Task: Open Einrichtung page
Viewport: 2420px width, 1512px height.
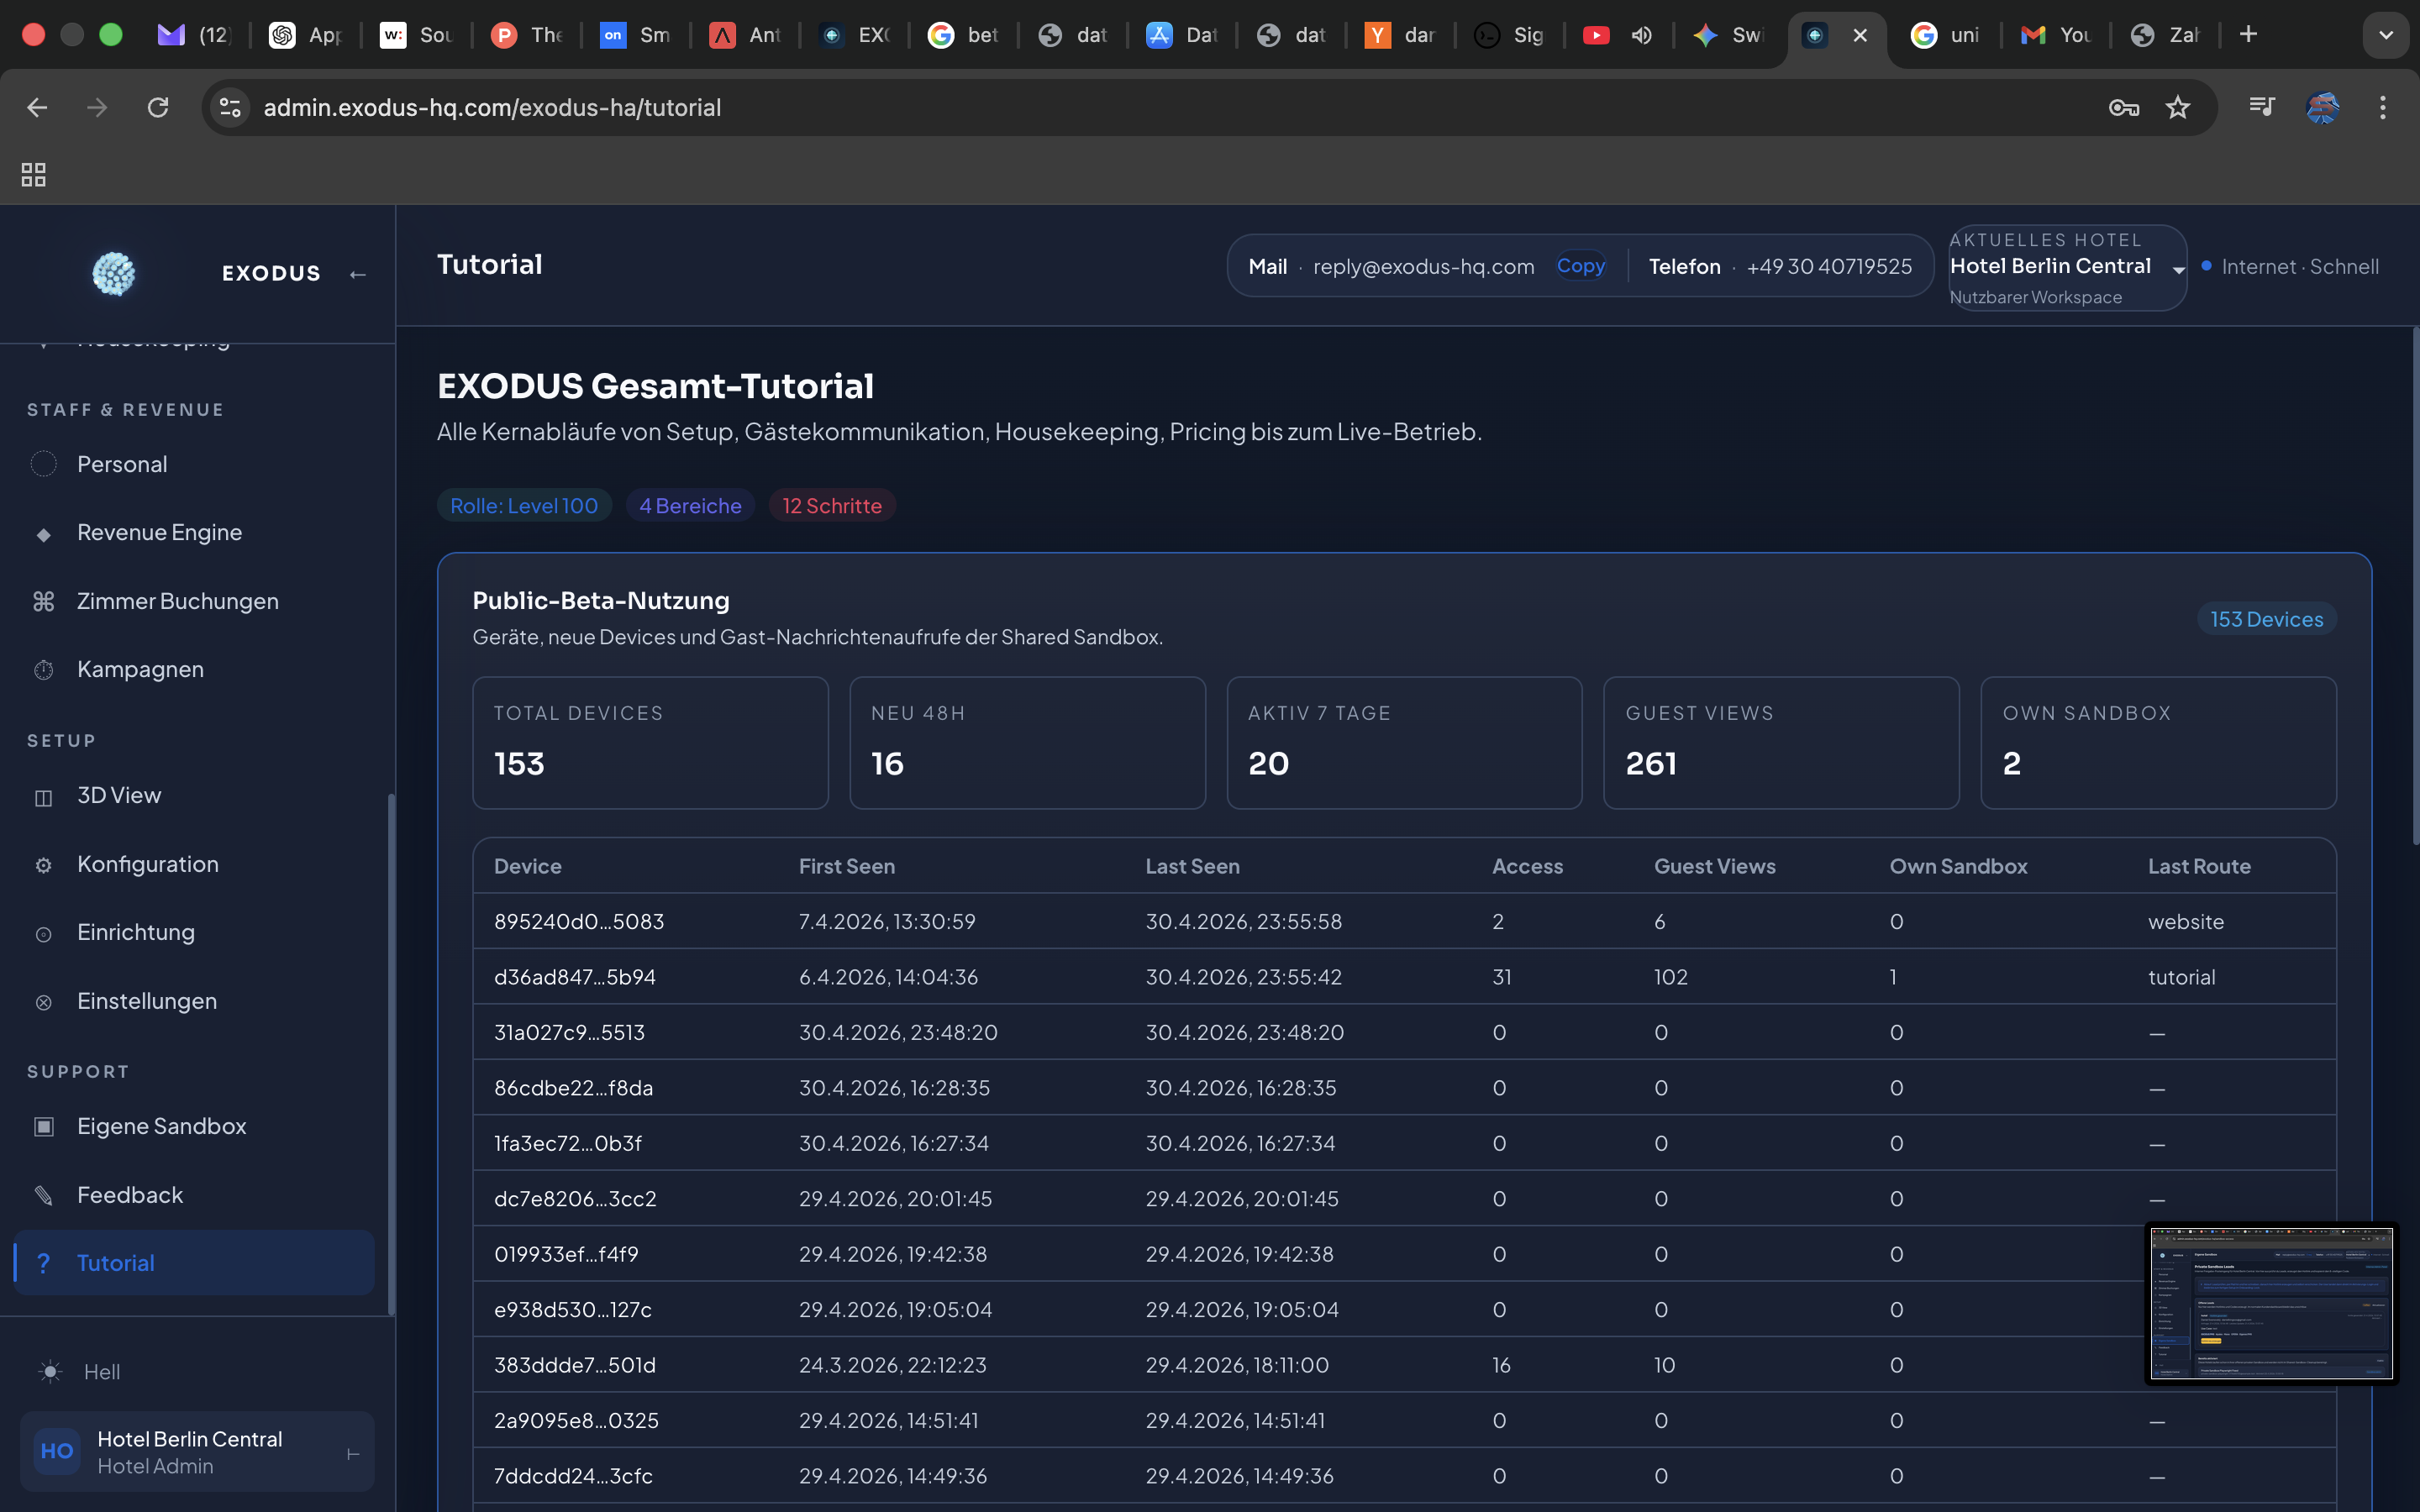Action: pos(136,932)
